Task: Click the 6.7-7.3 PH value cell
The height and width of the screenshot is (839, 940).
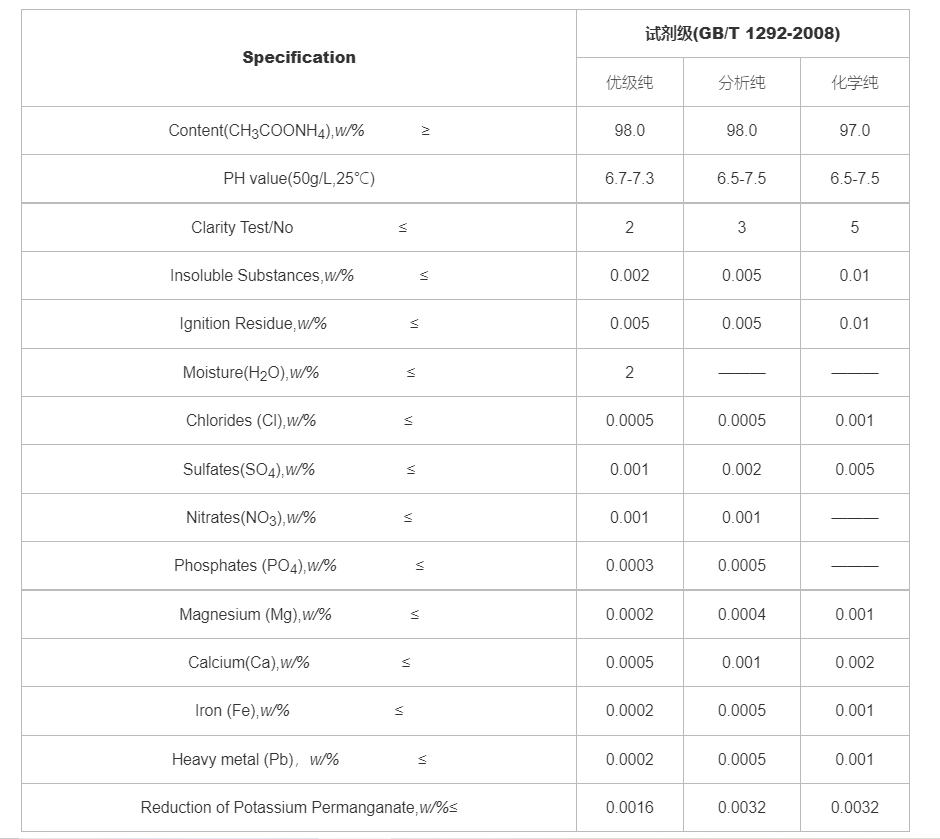Action: pos(629,179)
